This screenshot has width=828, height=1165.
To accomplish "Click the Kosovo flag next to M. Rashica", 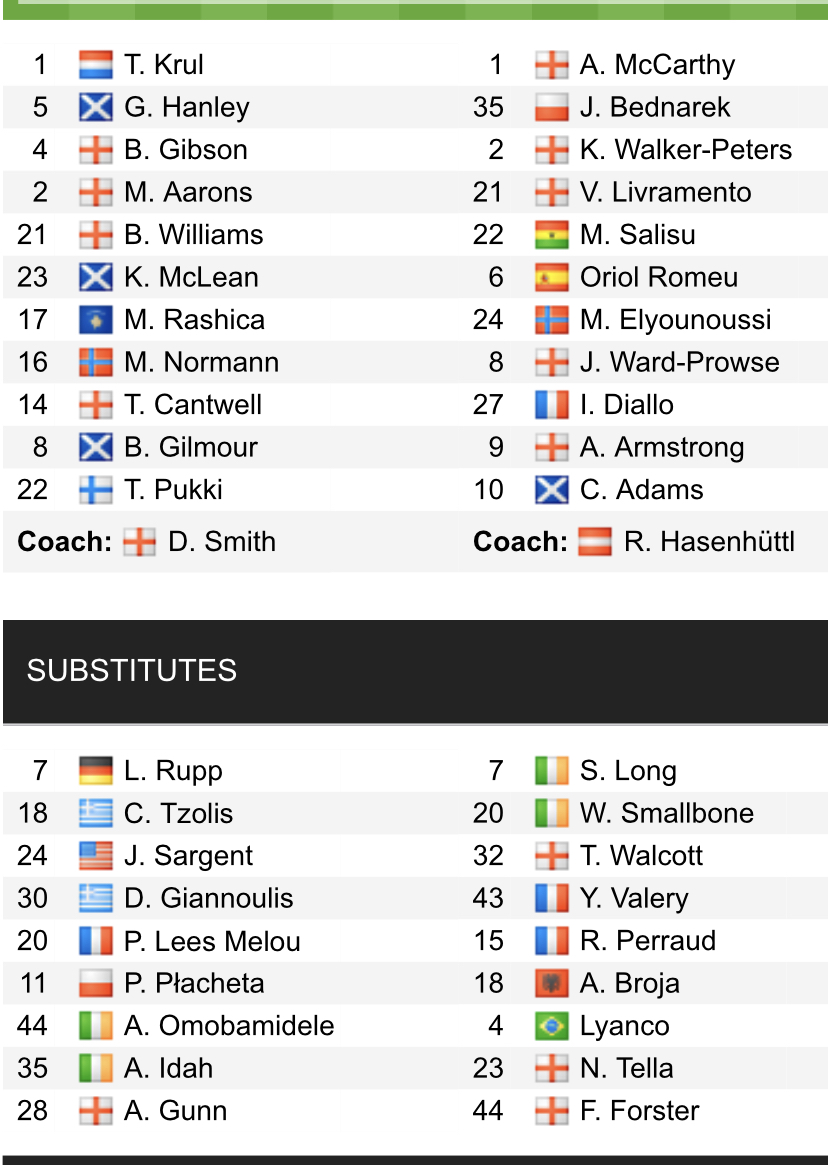I will click(96, 320).
